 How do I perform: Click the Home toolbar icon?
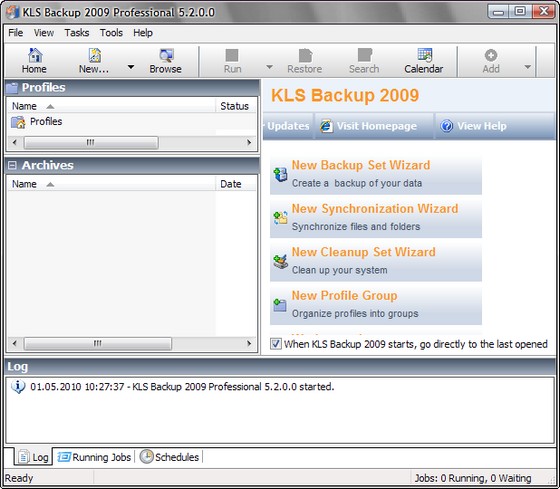click(35, 55)
